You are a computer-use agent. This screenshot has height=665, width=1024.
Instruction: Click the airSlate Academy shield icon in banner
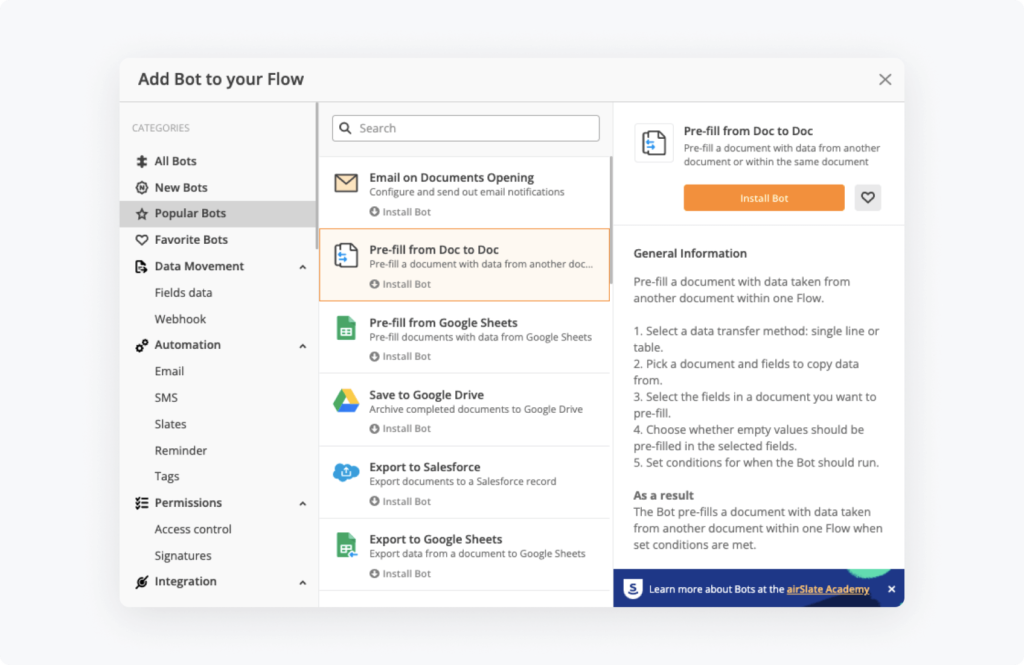(x=633, y=589)
